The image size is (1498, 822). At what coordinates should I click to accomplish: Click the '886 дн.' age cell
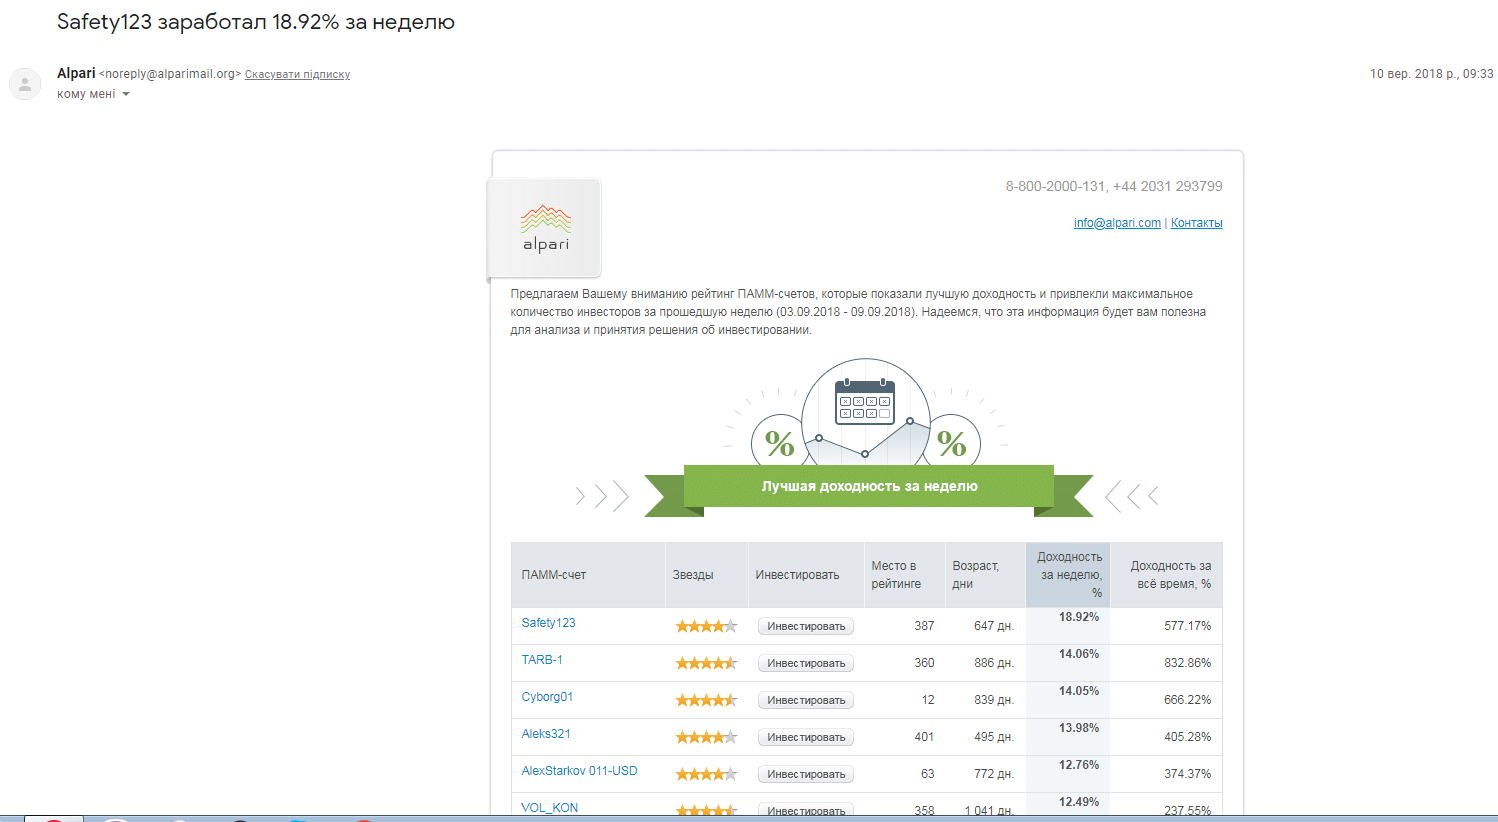pyautogui.click(x=994, y=663)
